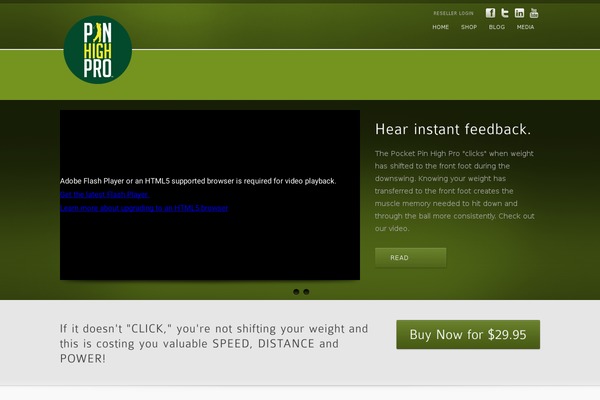600x400 pixels.
Task: Click the Pocket Pin High Pro description paragraph
Action: coord(455,191)
